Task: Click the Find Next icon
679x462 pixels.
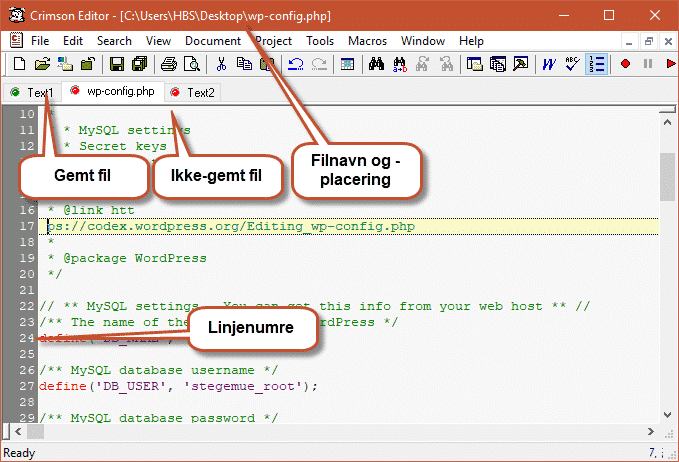Action: pyautogui.click(x=423, y=64)
